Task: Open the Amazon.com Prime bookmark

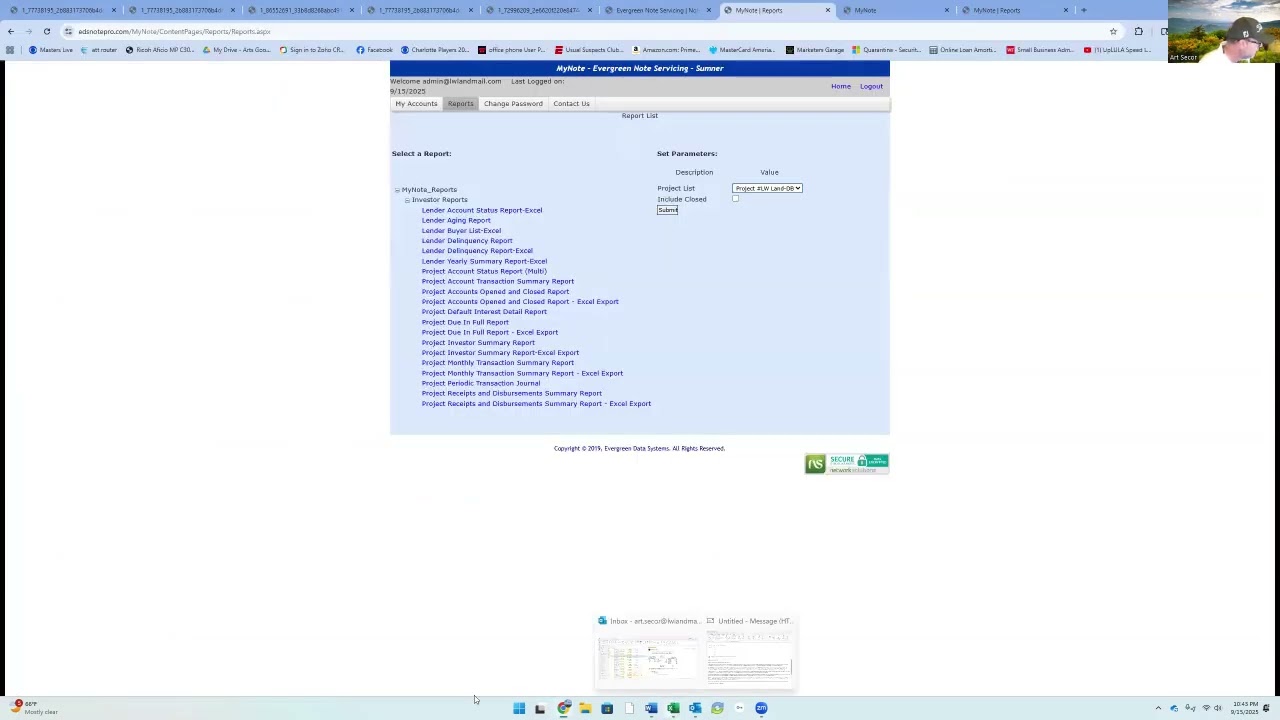Action: click(665, 49)
